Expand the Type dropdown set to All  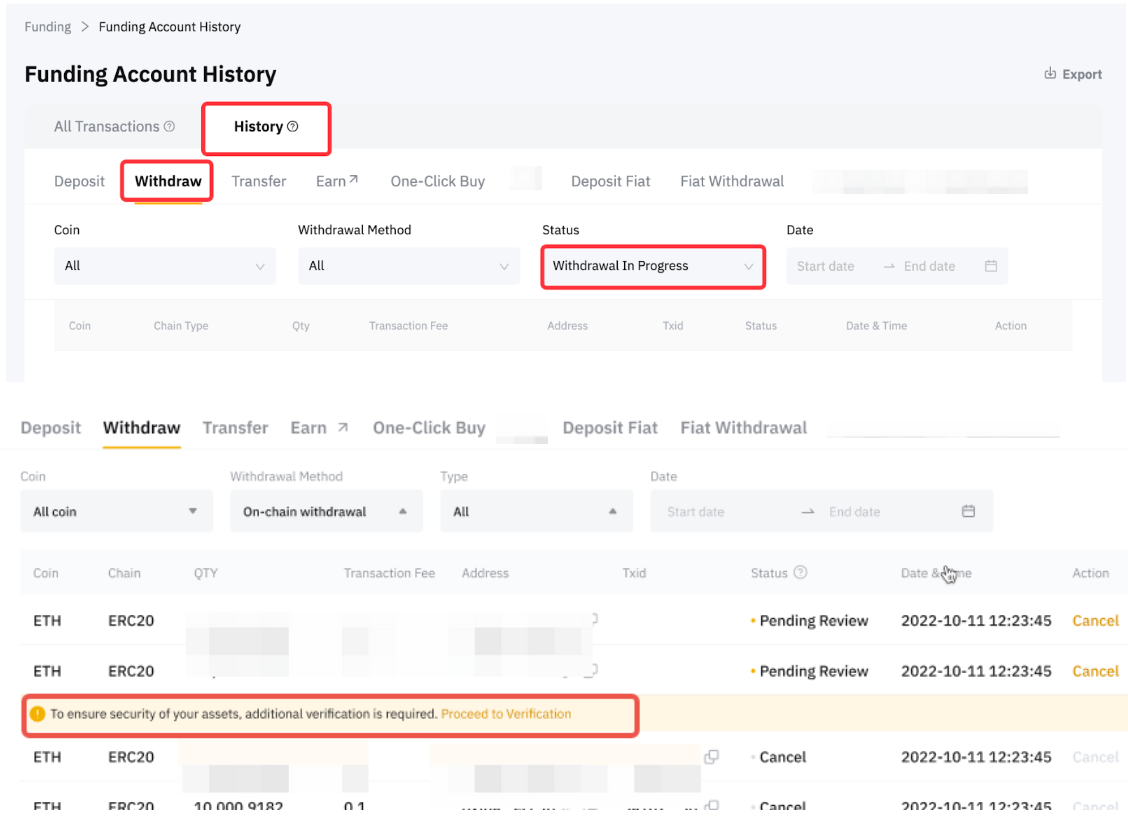(536, 511)
